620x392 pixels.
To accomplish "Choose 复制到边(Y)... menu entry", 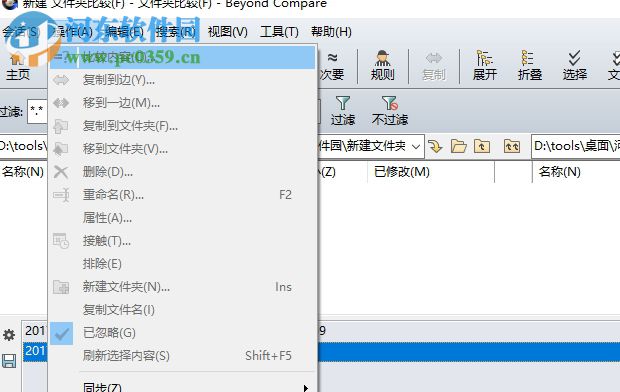I will 182,80.
